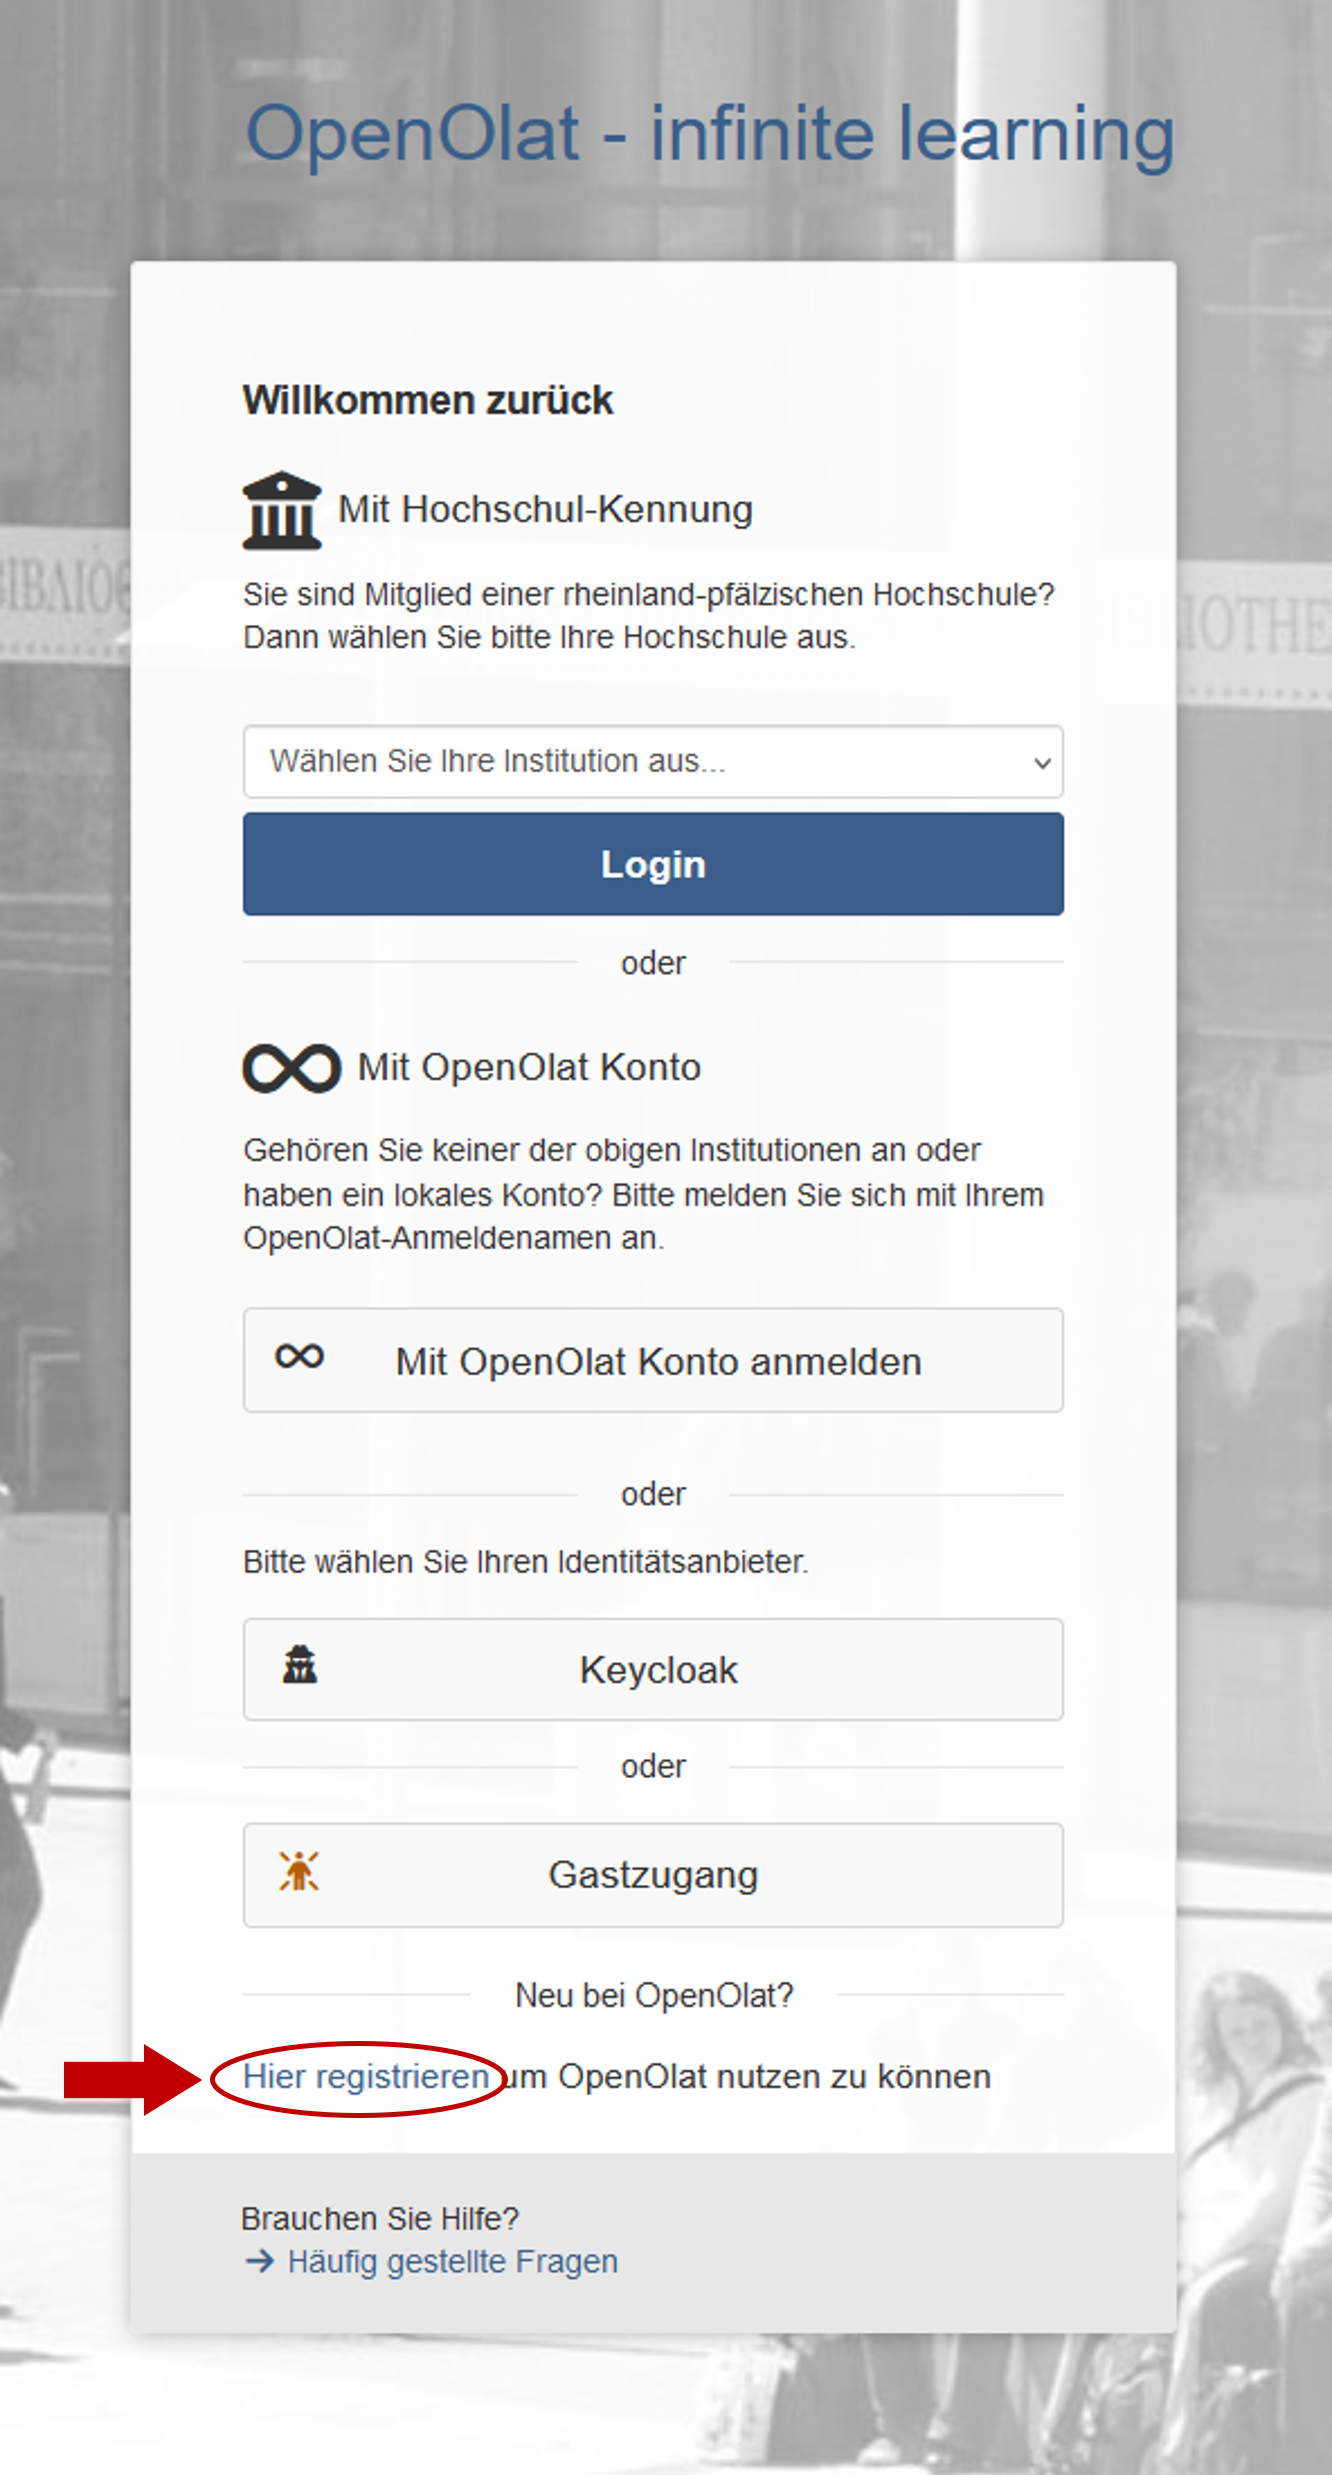Choose Keycloak as identity provider
1332x2475 pixels.
point(653,1669)
